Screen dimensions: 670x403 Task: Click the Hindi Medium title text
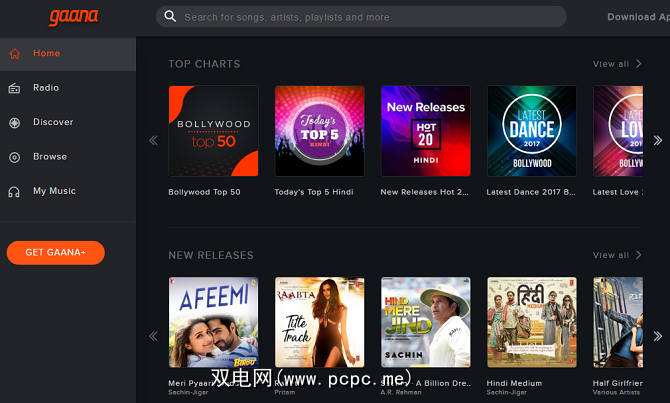pos(514,383)
